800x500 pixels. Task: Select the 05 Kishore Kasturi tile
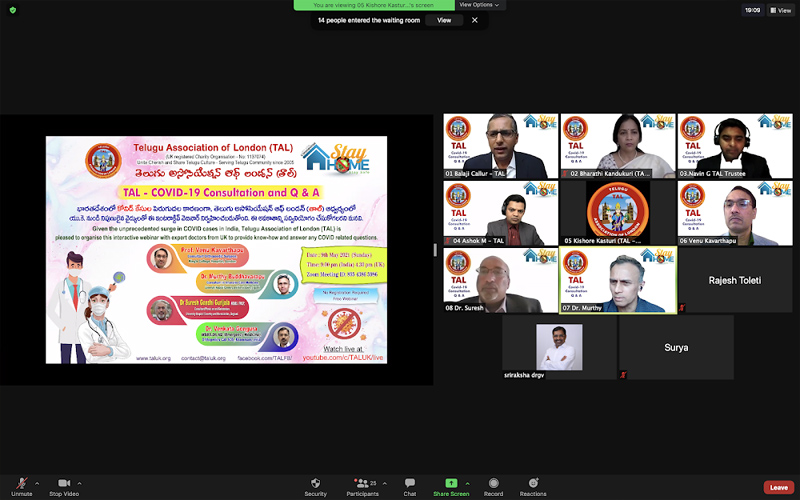coord(618,213)
